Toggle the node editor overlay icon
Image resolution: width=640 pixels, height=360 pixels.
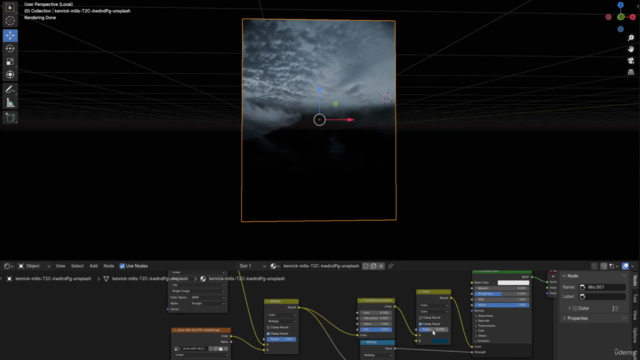[625, 266]
